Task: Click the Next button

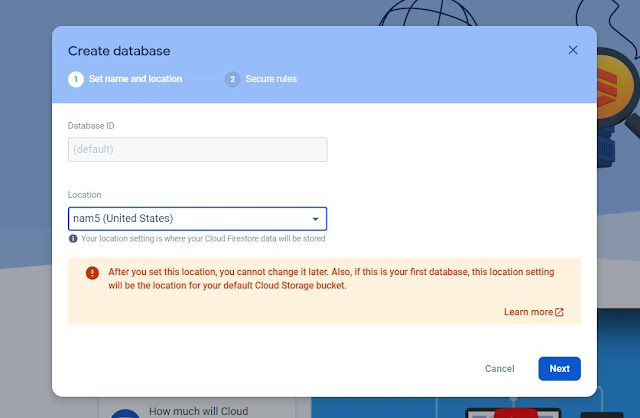Action: click(559, 369)
